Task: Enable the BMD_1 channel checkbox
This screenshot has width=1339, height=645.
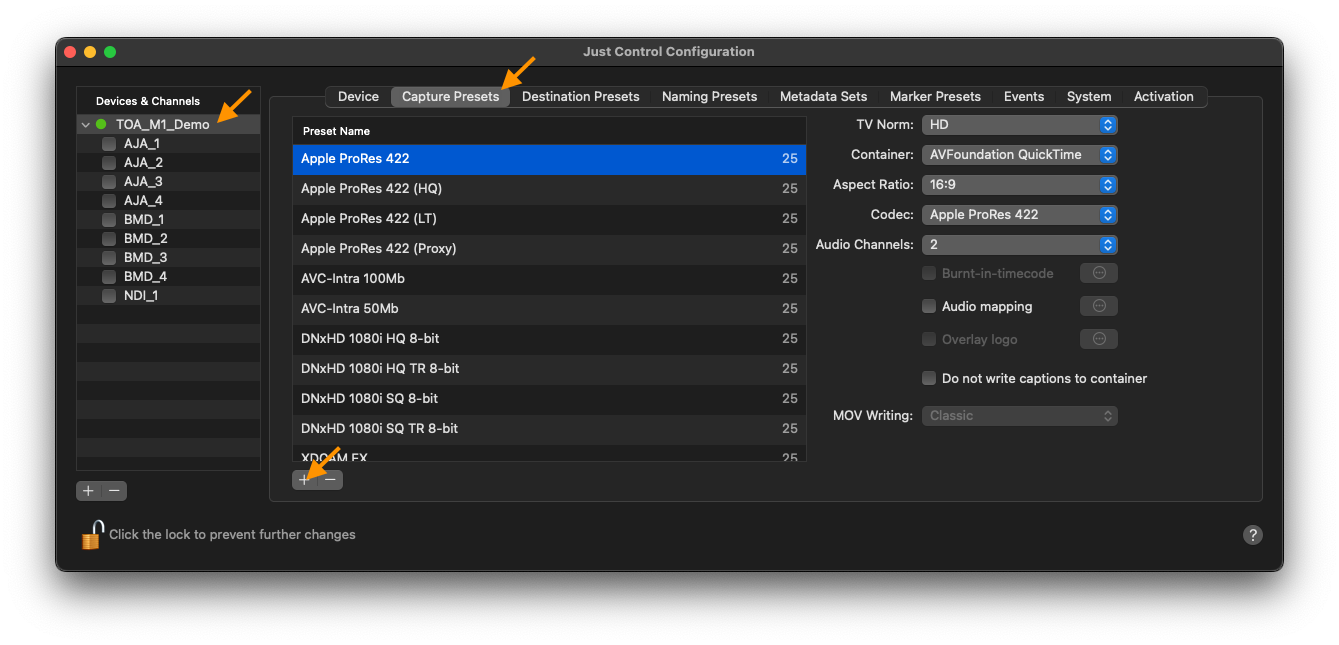Action: point(109,220)
